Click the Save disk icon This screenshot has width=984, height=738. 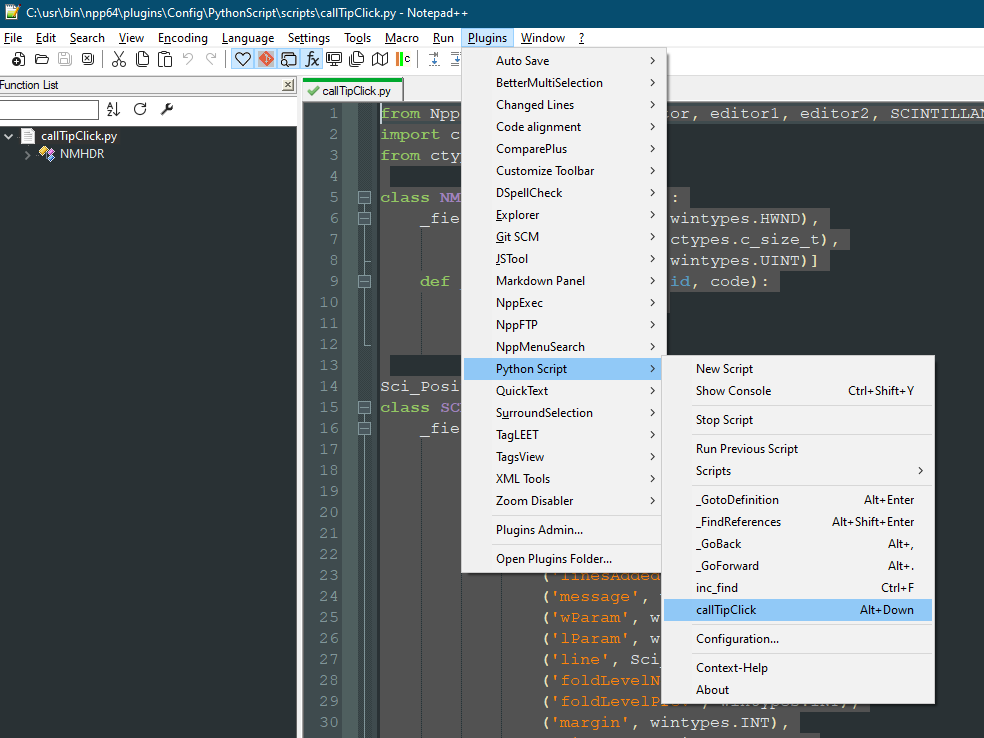tap(65, 60)
